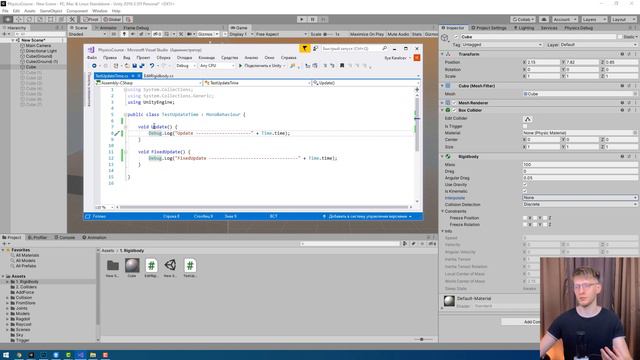This screenshot has height=360, width=640.
Task: Select Main Camera in Hierarchy
Action: pos(38,46)
